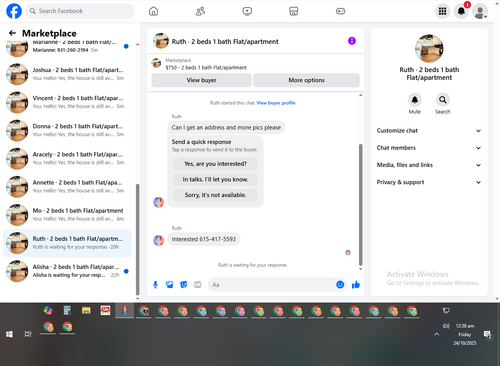Open Donna's 2 beds 1 bath chat
The height and width of the screenshot is (366, 500).
tap(67, 130)
